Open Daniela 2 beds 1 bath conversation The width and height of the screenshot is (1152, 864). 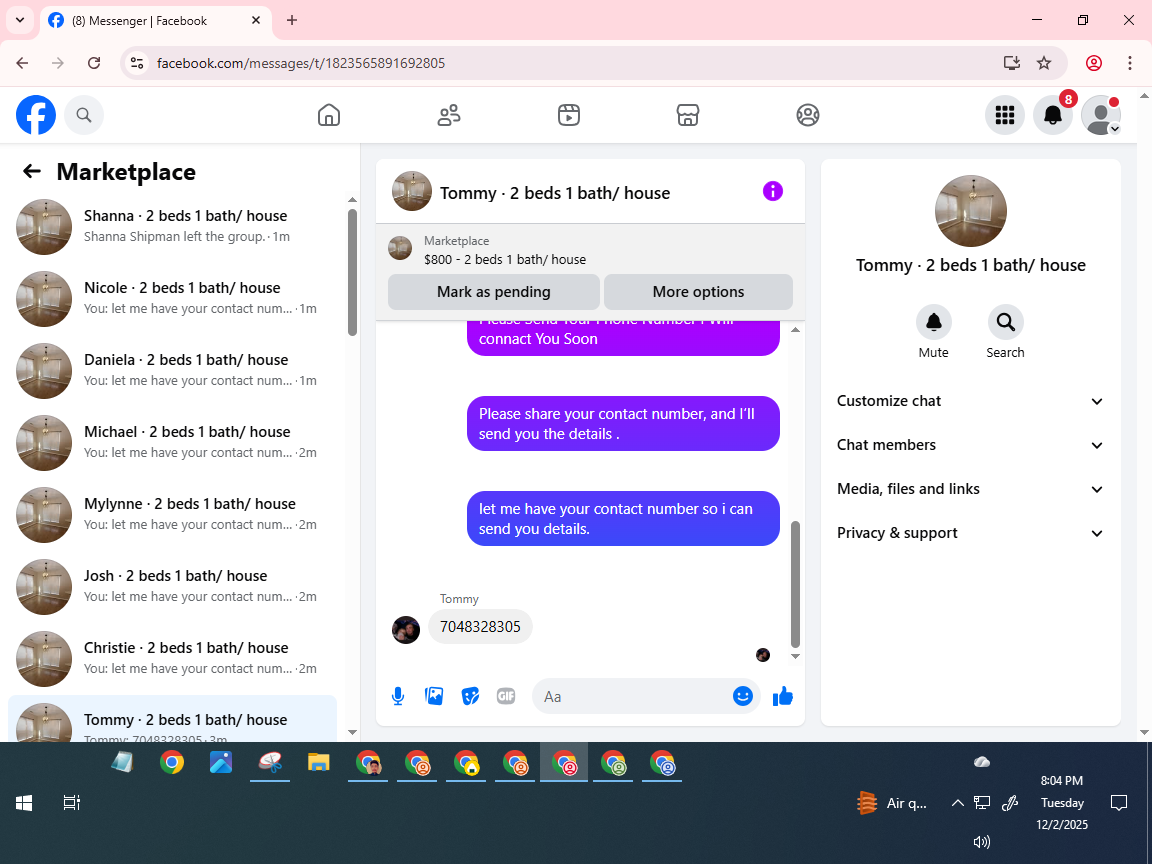coord(173,370)
